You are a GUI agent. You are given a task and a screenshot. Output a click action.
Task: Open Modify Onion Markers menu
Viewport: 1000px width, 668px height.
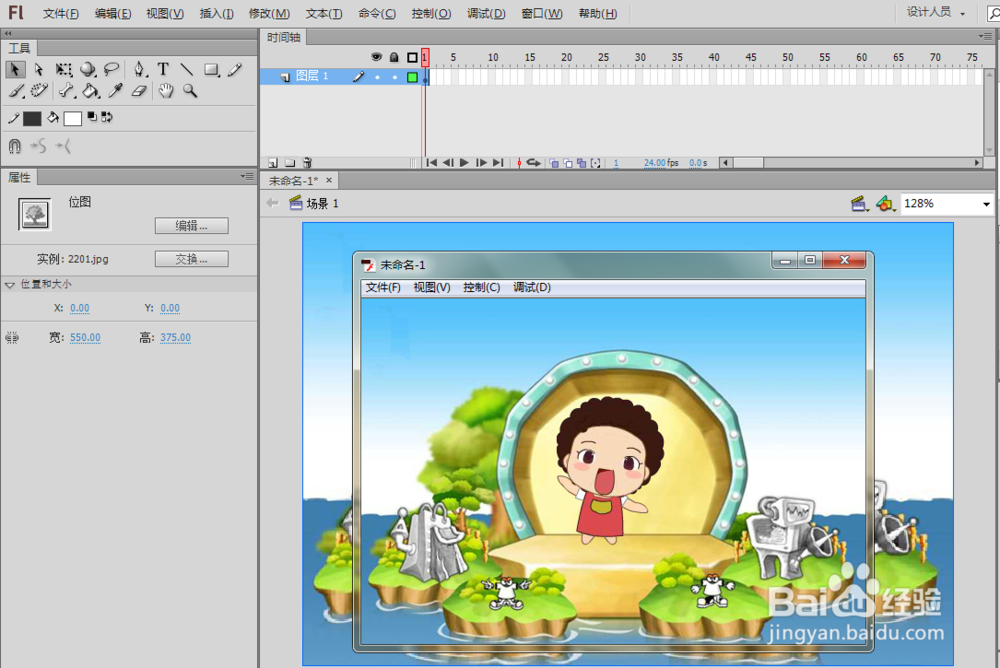(x=596, y=163)
